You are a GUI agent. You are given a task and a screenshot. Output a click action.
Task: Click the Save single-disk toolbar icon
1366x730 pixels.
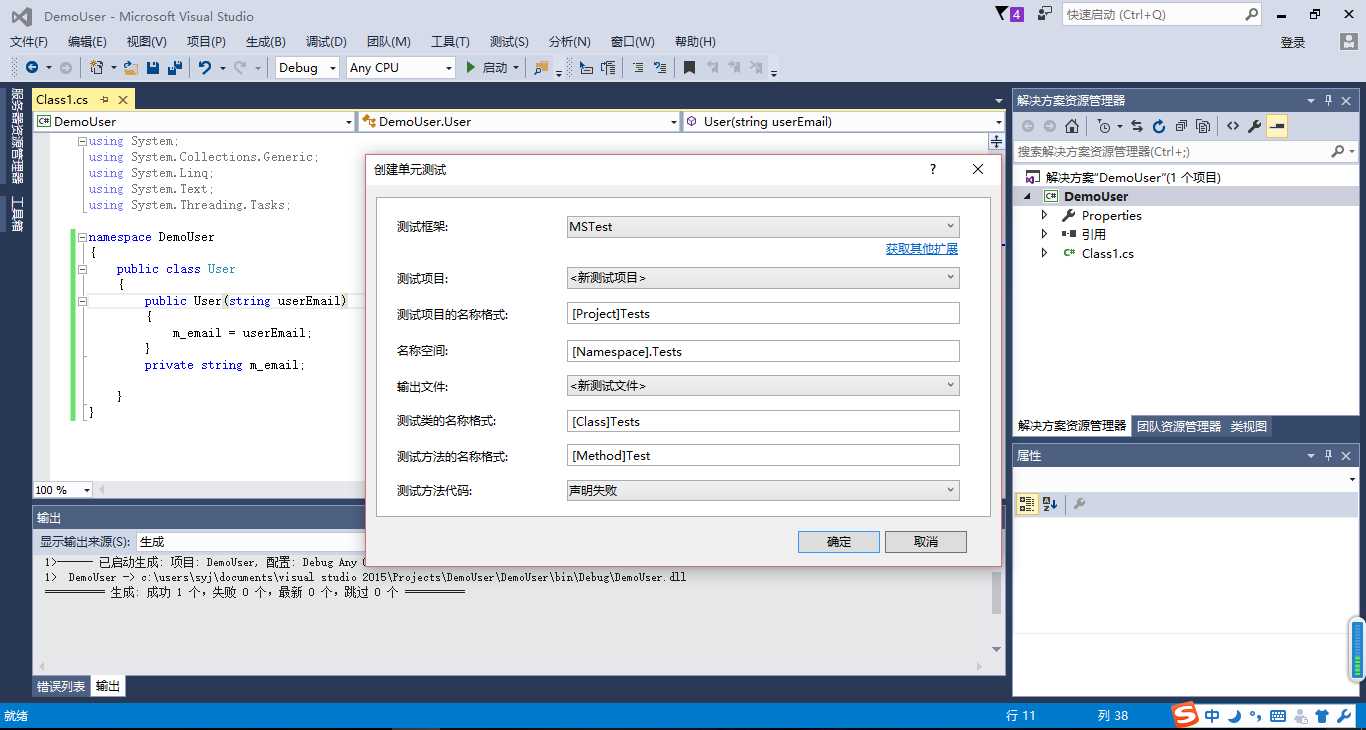(x=153, y=68)
